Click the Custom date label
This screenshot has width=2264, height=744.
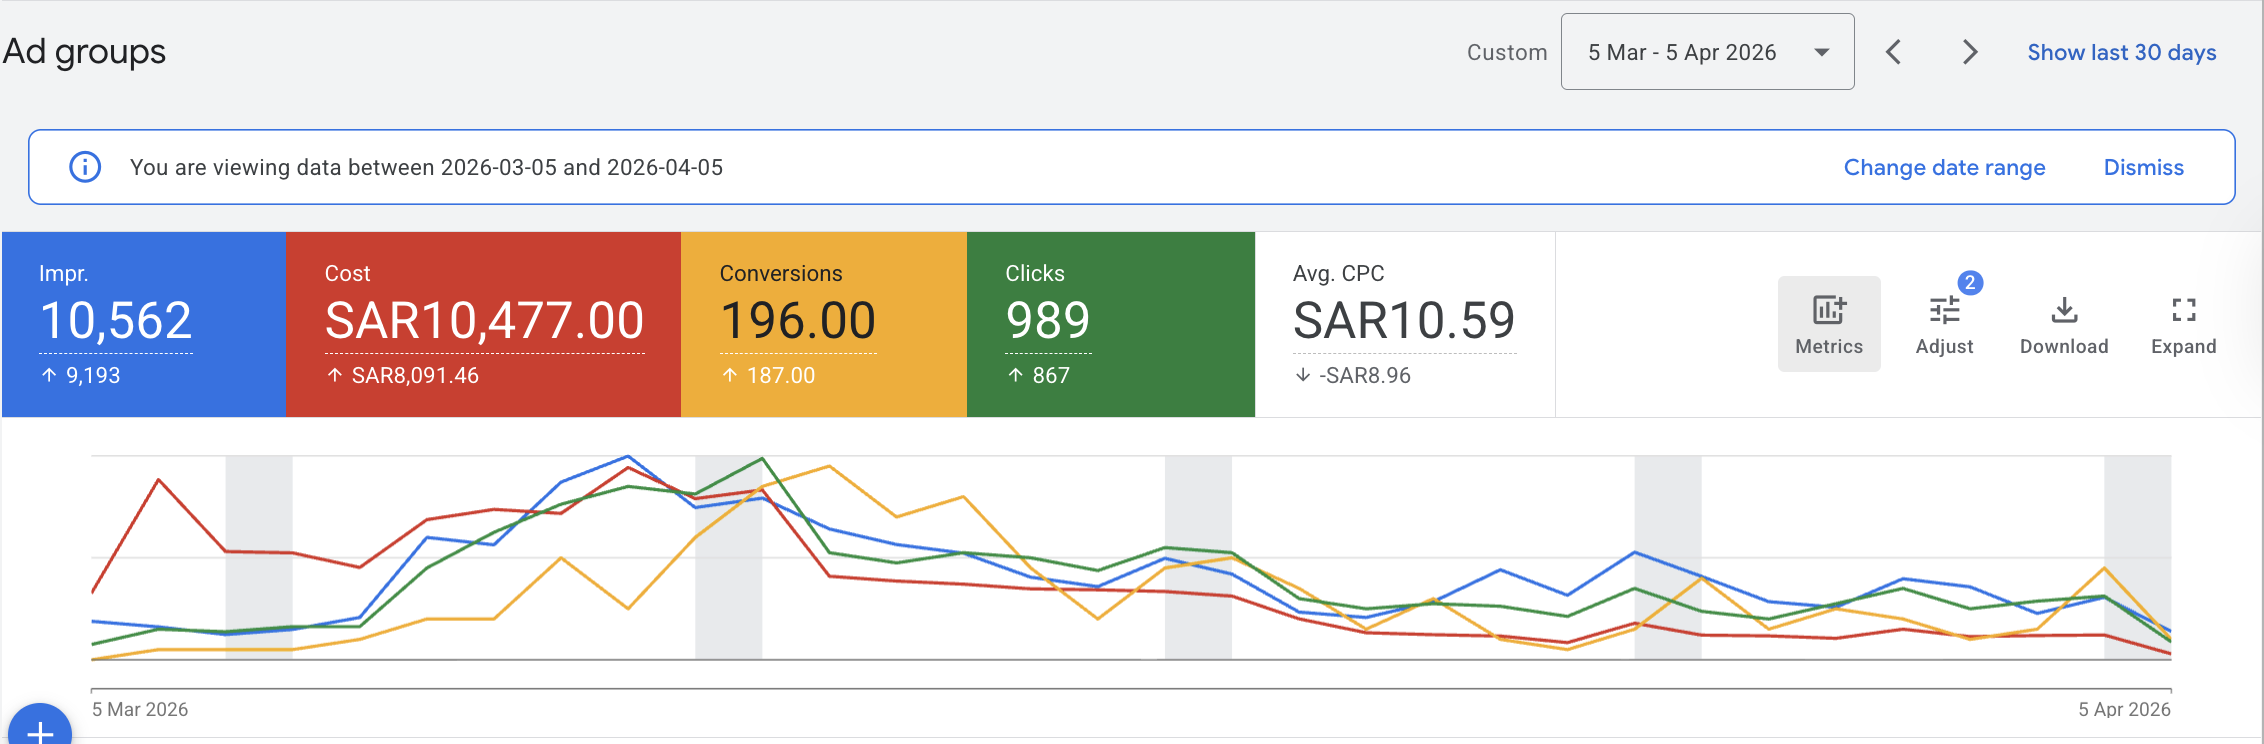1507,52
